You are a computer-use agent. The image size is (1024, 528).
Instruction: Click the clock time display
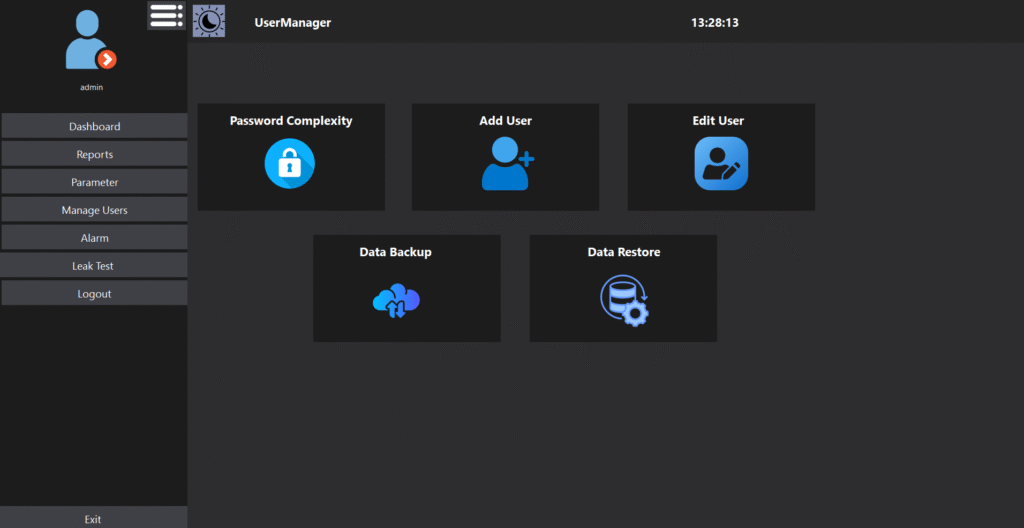coord(714,22)
